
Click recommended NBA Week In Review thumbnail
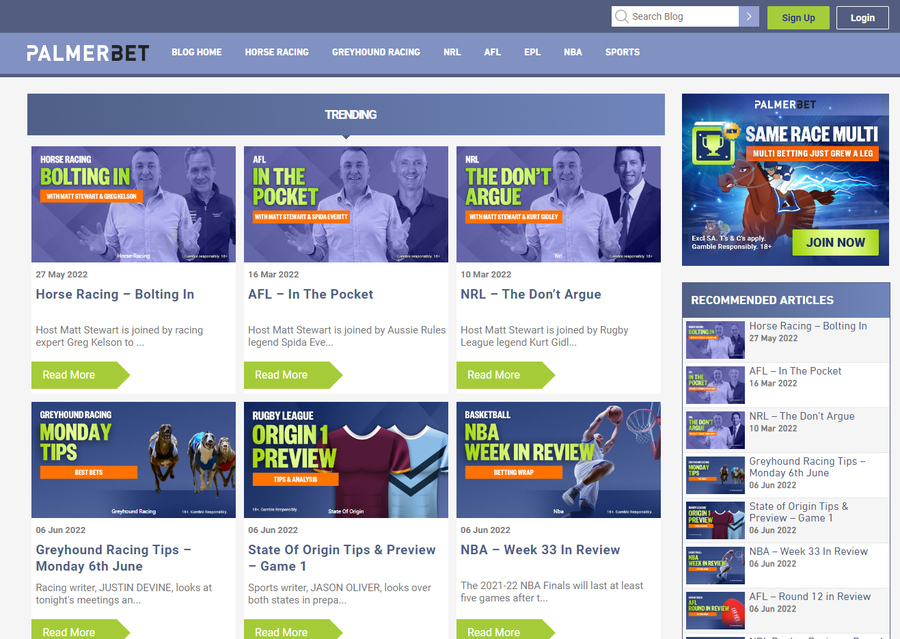click(x=715, y=566)
